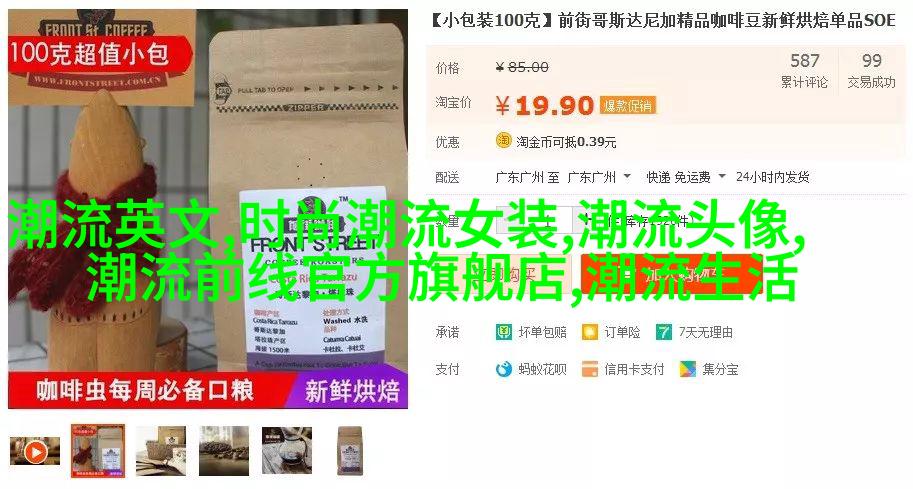Click the 坏单包赔 guarantee icon
Screen dimensions: 913x489
coord(503,332)
